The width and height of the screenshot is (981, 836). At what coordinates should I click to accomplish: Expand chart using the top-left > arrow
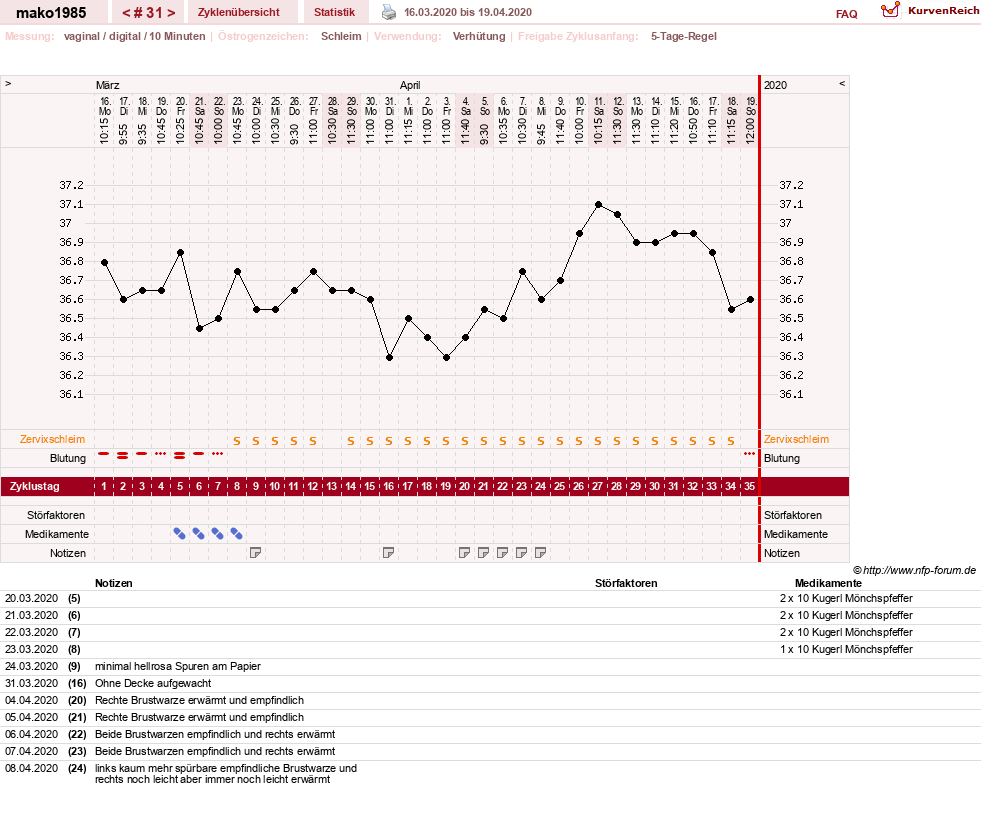click(8, 83)
